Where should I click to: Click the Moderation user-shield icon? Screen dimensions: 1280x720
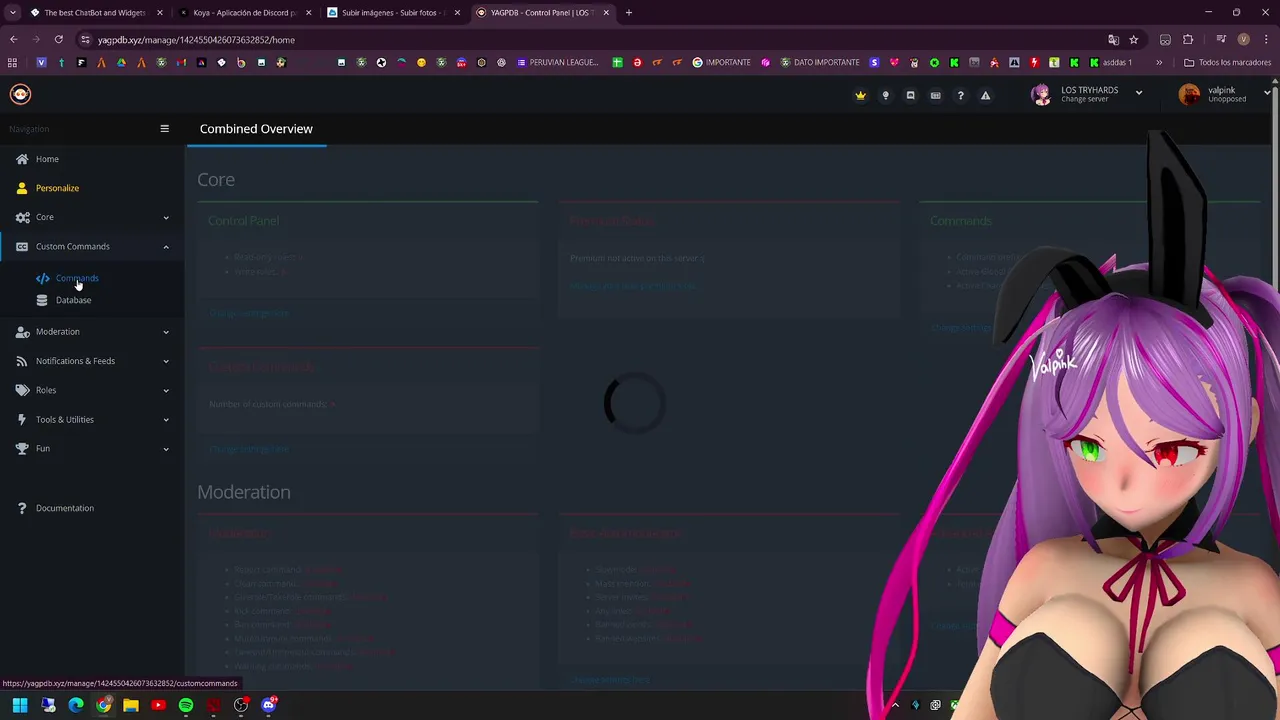click(22, 332)
